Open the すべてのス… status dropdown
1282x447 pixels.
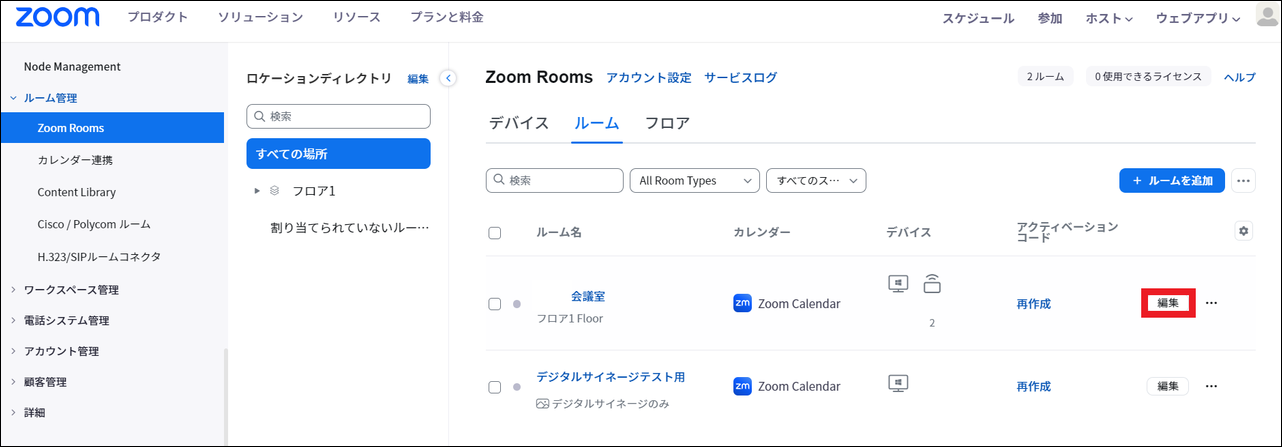pyautogui.click(x=816, y=181)
